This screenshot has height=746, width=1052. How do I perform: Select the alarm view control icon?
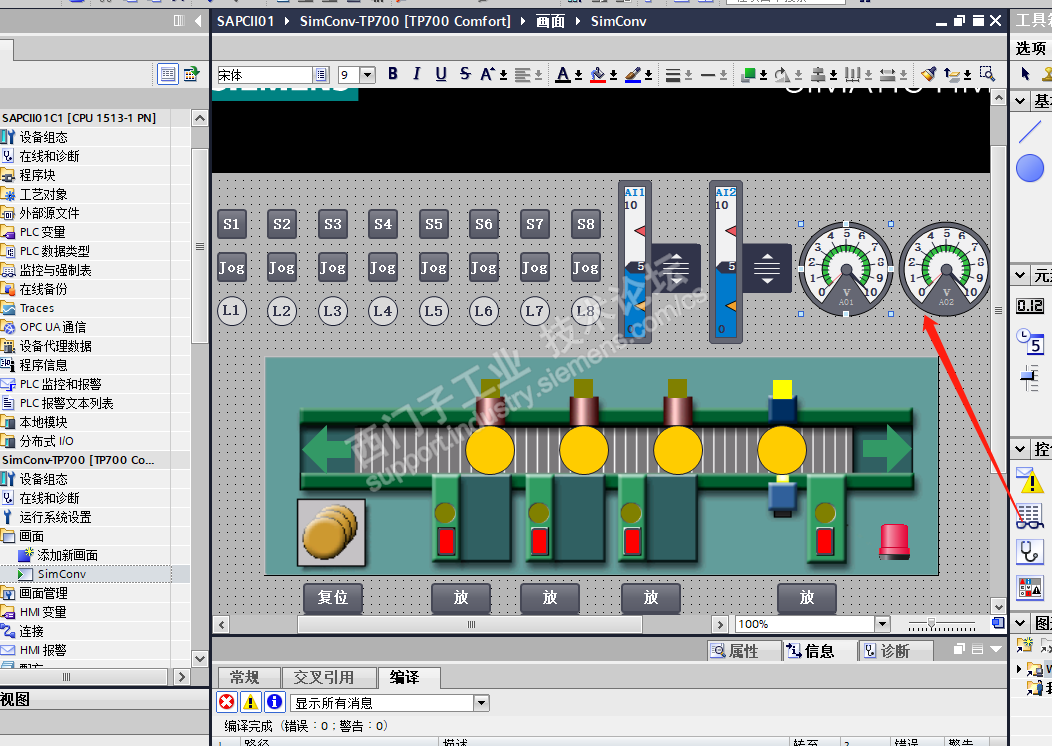pyautogui.click(x=1030, y=480)
